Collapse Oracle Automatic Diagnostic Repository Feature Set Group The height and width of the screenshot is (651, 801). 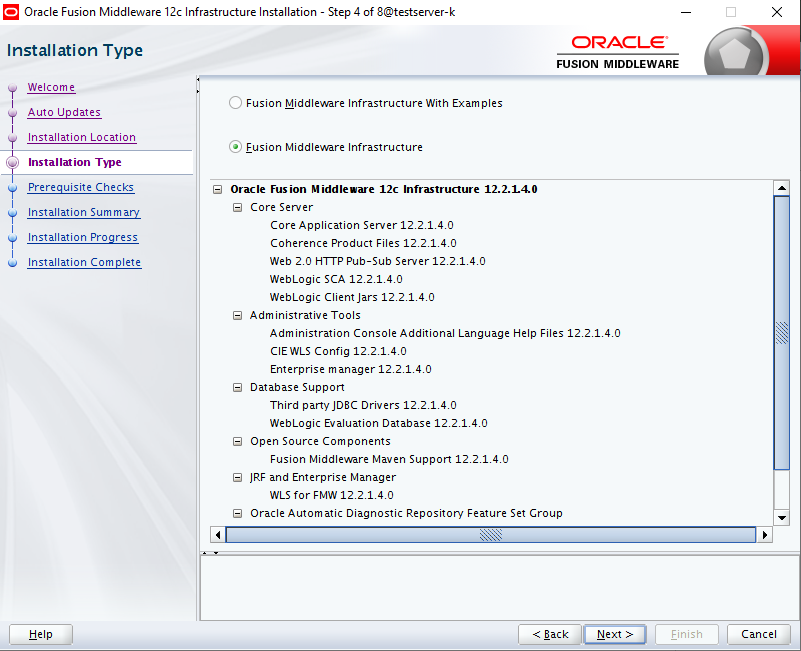(238, 514)
